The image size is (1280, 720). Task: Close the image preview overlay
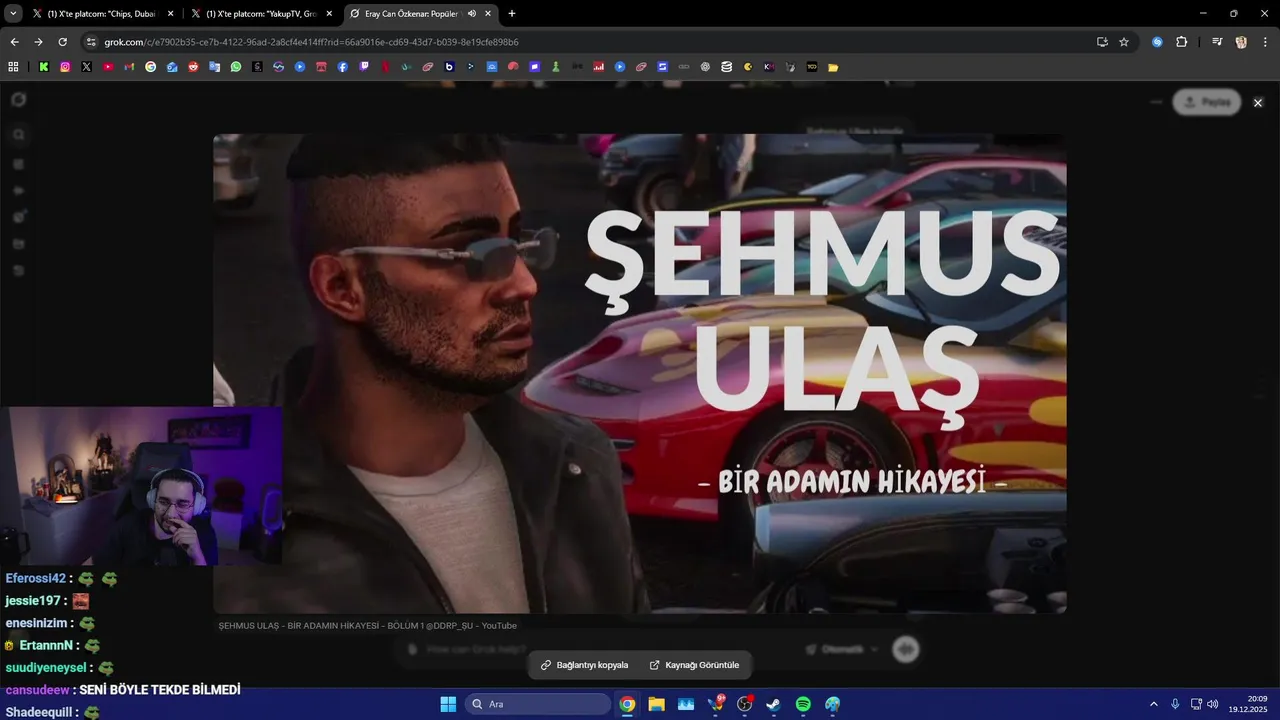tap(1258, 103)
